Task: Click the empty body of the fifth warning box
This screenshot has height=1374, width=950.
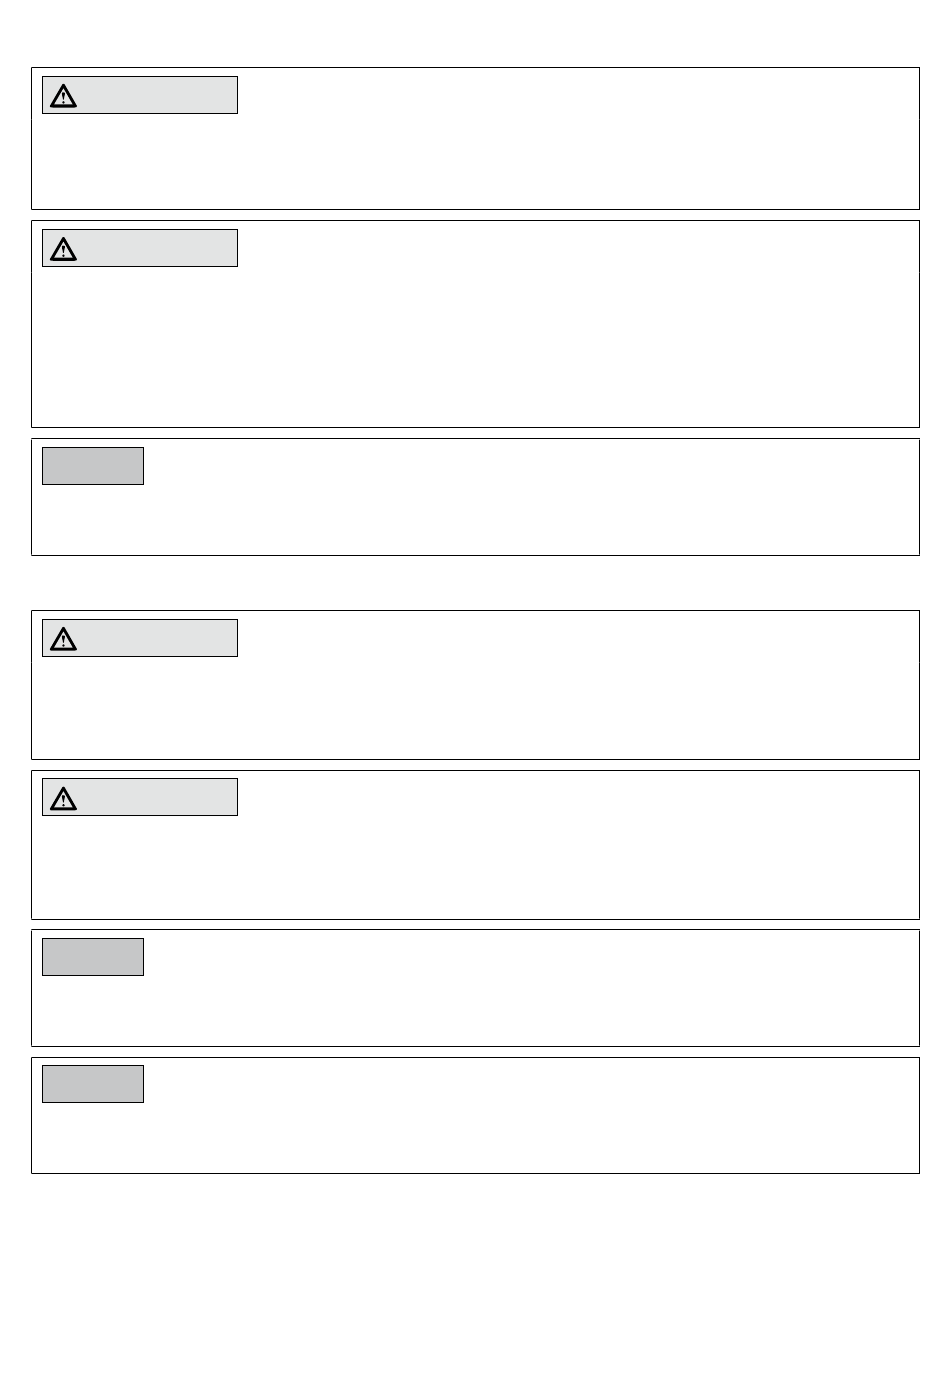Action: (475, 865)
